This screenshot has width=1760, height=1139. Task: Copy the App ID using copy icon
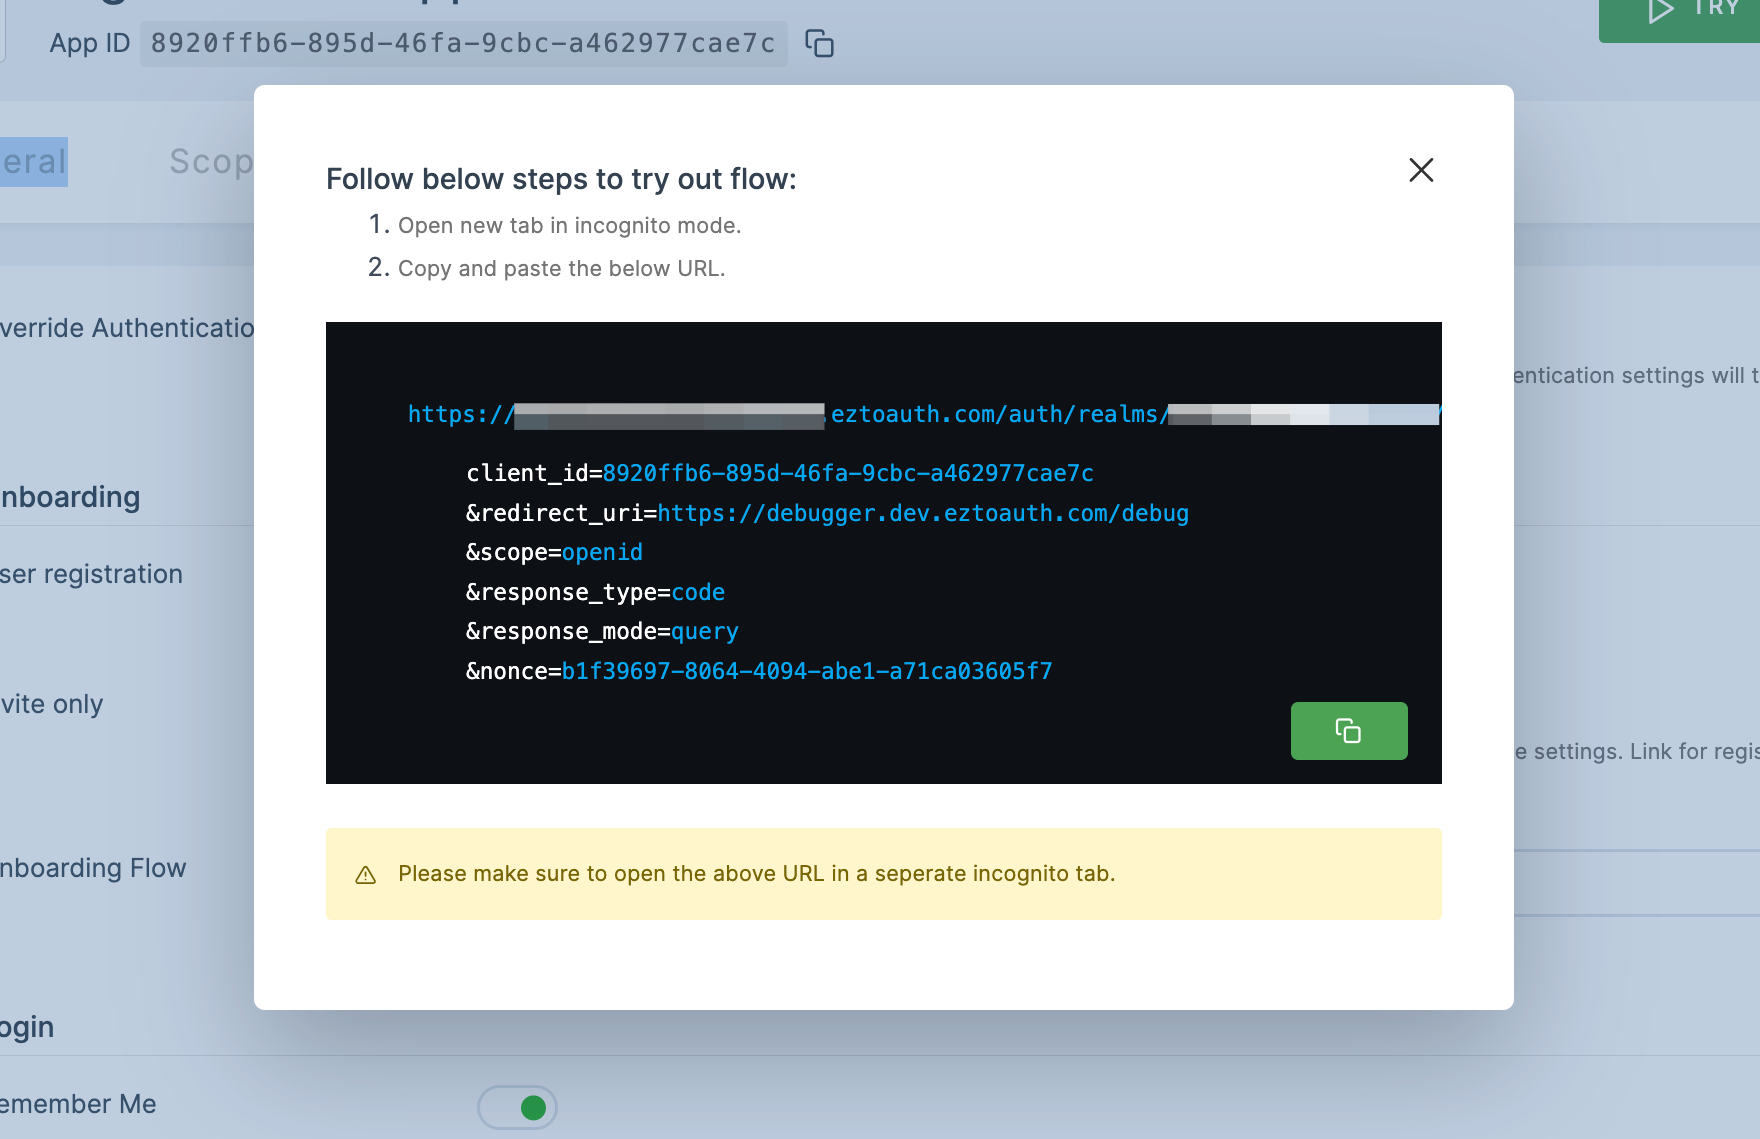pos(820,44)
